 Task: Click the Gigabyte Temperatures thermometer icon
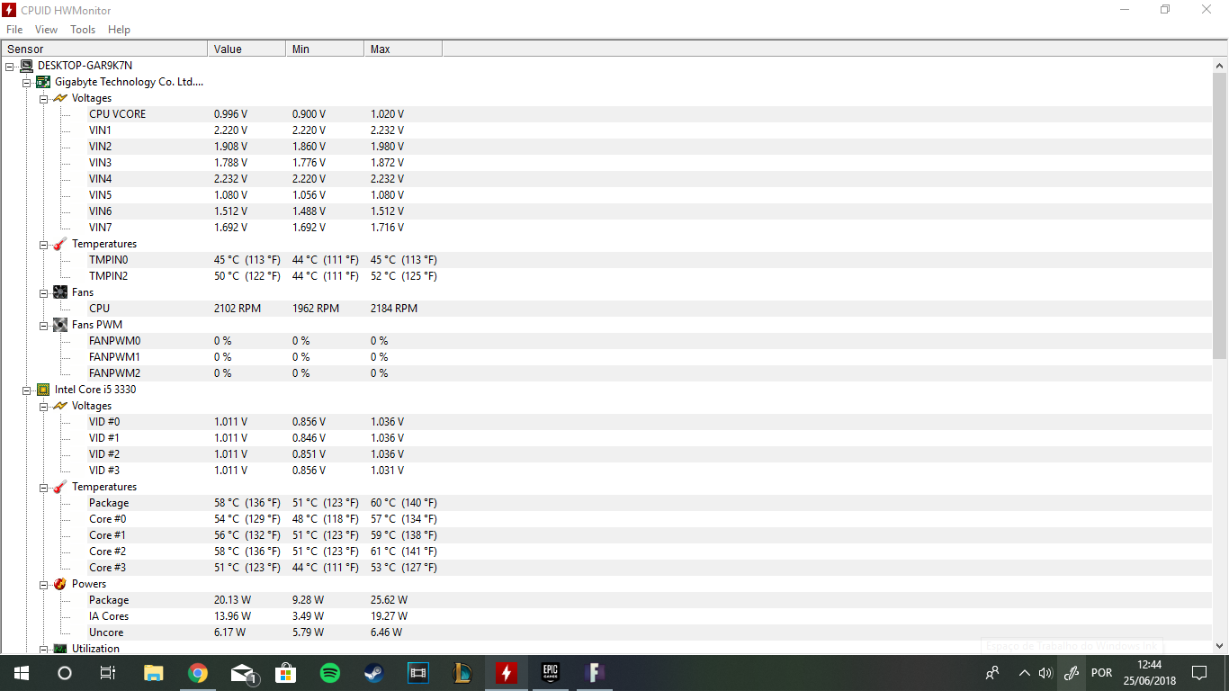(60, 244)
